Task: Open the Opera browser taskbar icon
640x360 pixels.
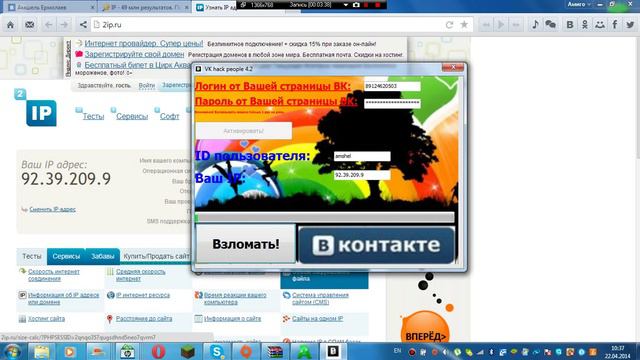Action: pos(158,351)
